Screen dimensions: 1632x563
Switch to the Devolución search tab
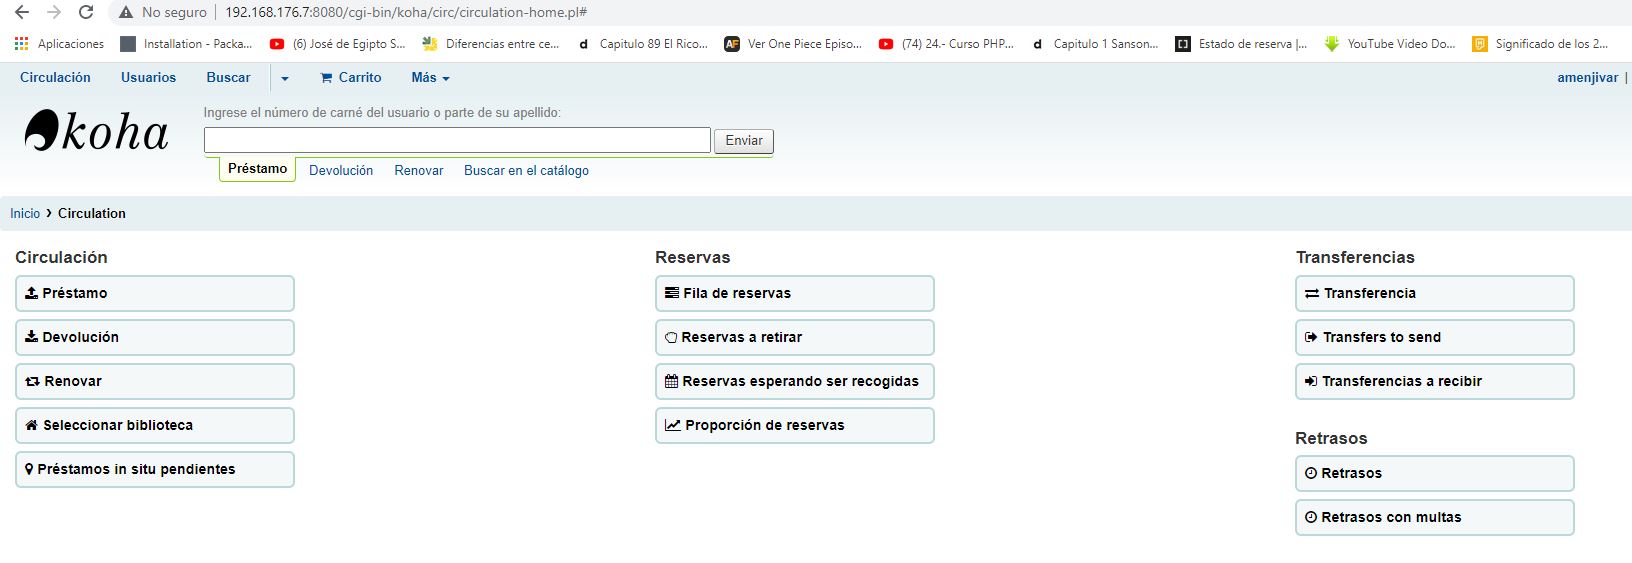click(x=341, y=170)
